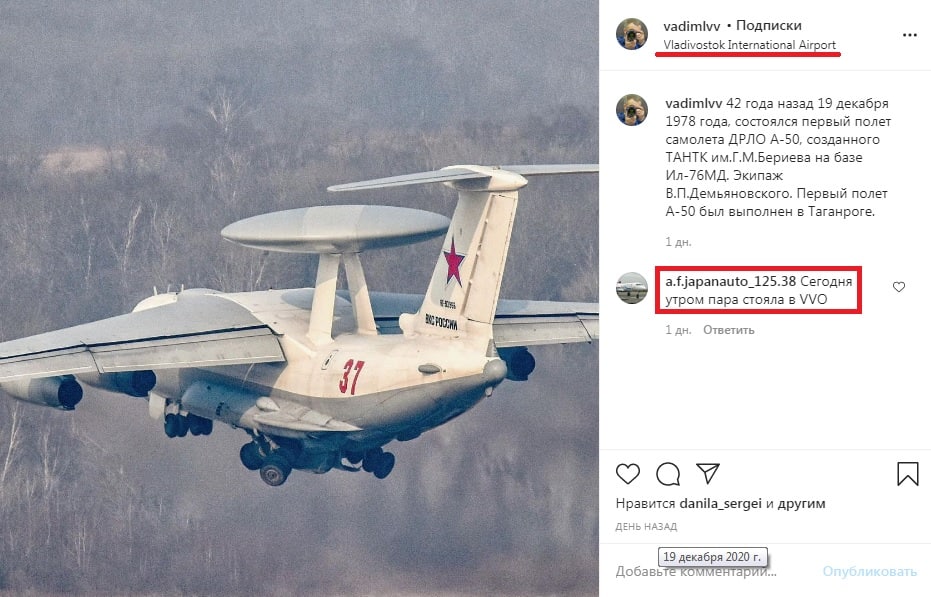931x597 pixels.
Task: Reply to comment with Ответить
Action: coord(729,330)
